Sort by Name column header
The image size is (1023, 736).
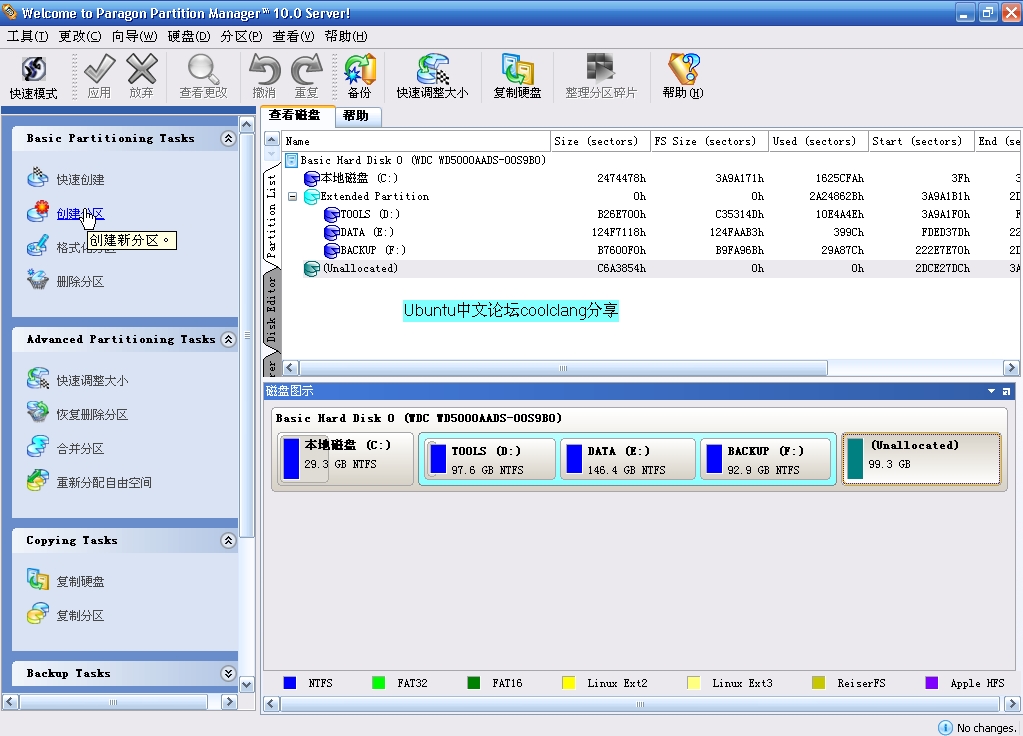[x=416, y=141]
